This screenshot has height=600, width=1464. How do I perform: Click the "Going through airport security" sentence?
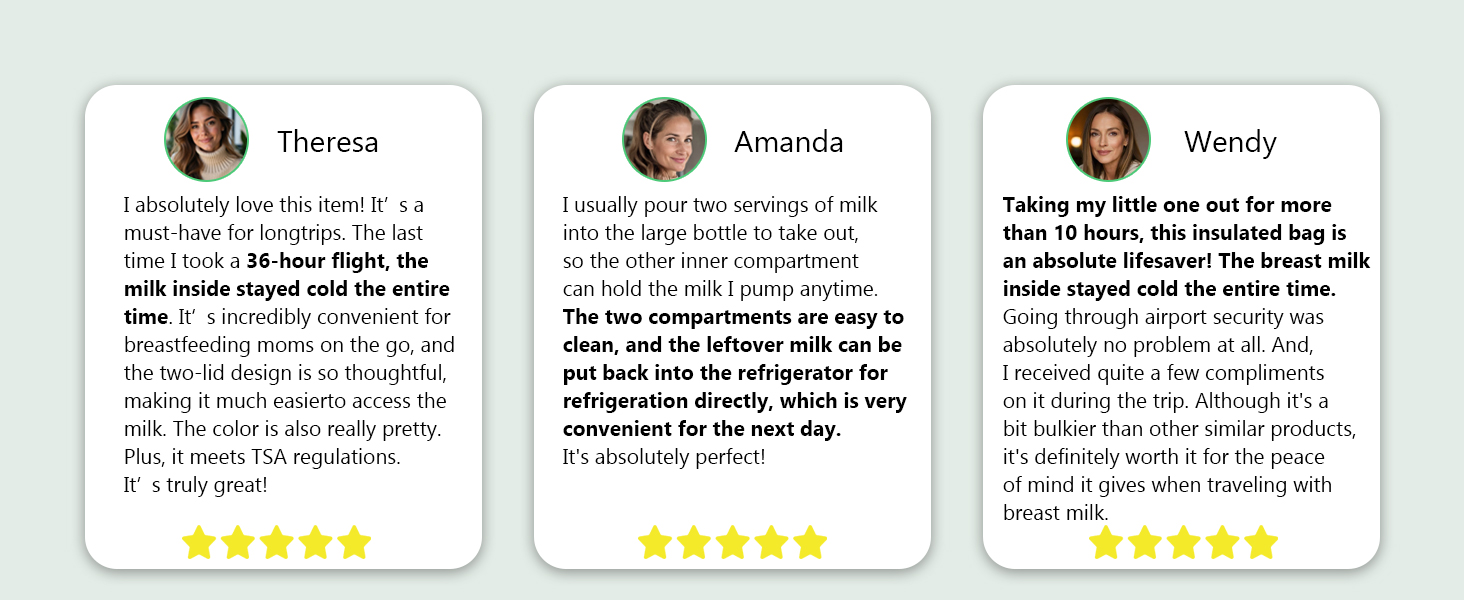click(1163, 318)
